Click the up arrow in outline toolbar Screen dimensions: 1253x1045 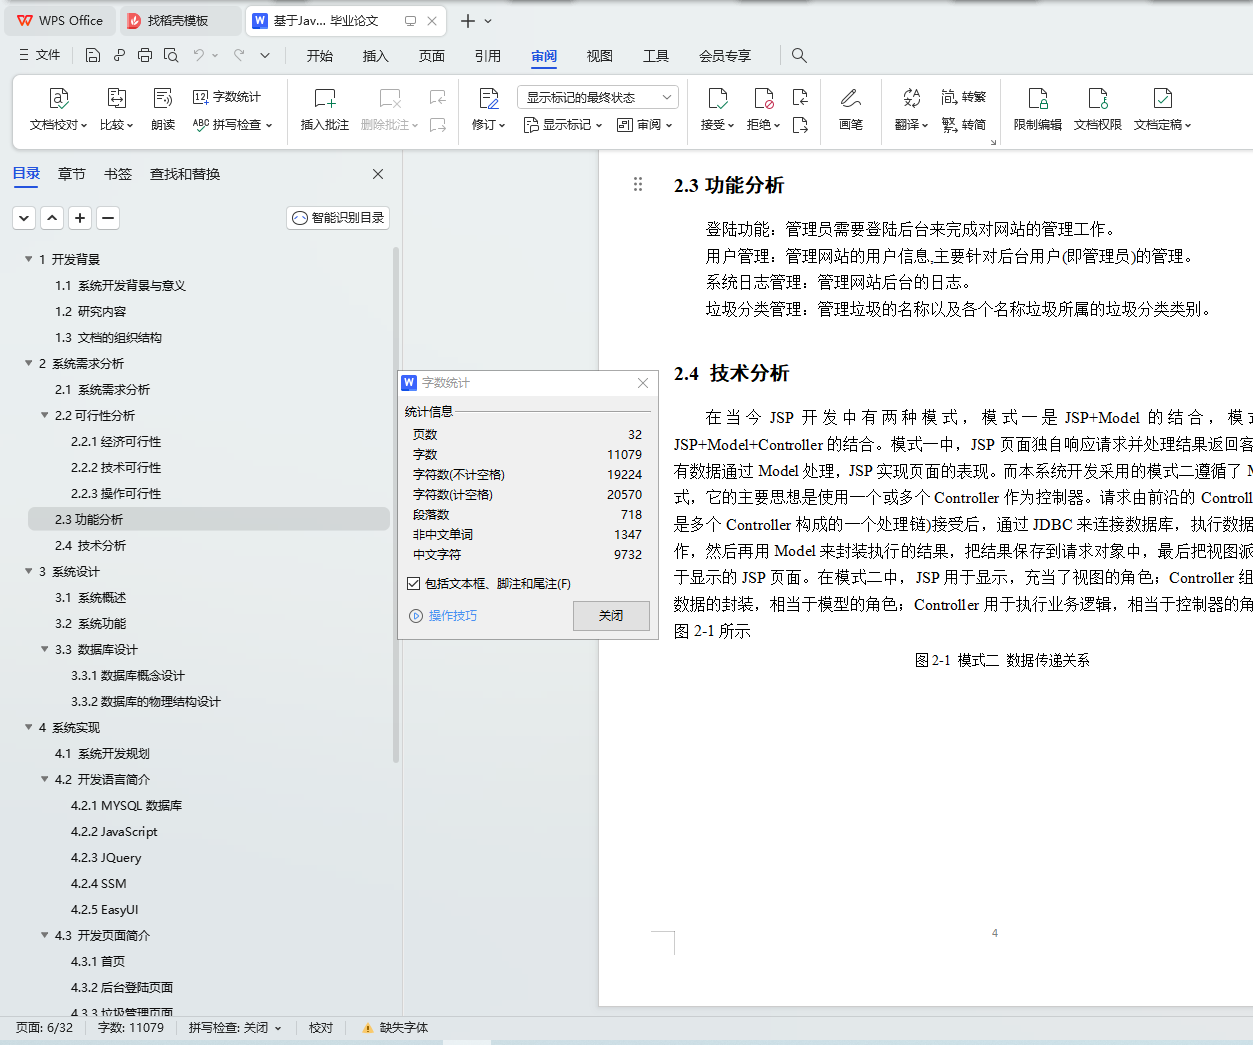pos(53,217)
